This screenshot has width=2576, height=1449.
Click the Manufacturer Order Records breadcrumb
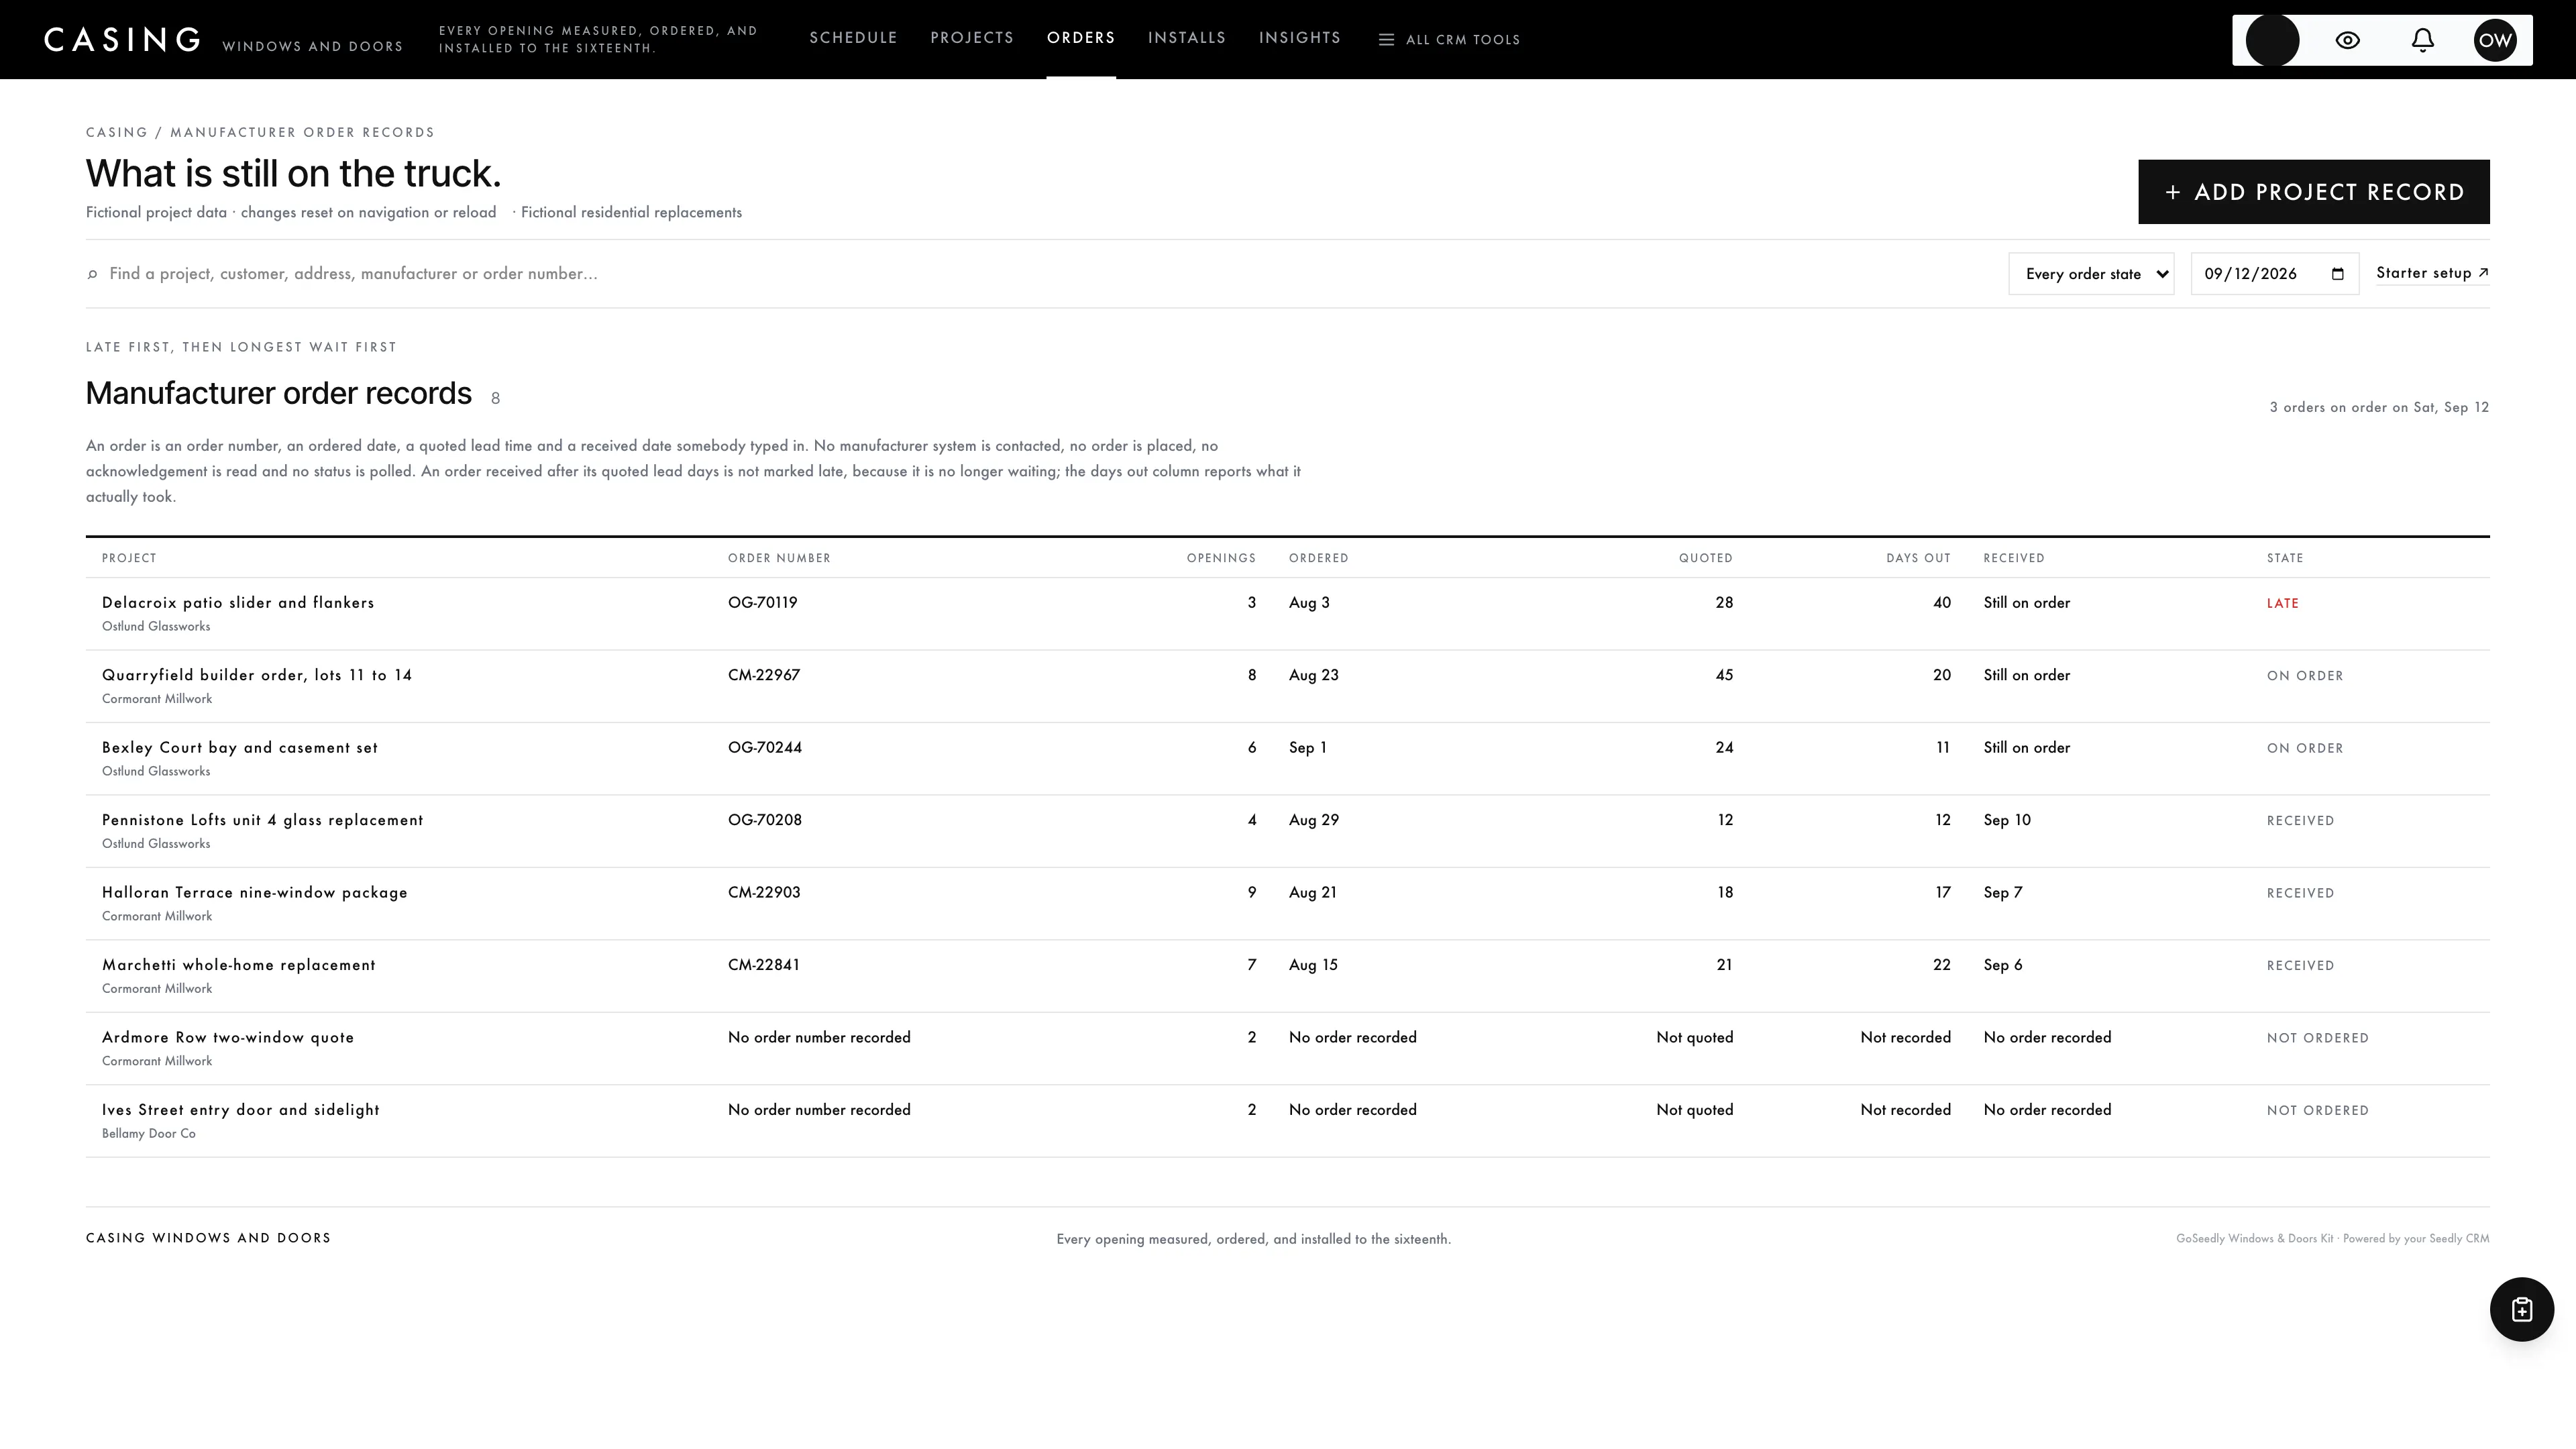click(302, 132)
